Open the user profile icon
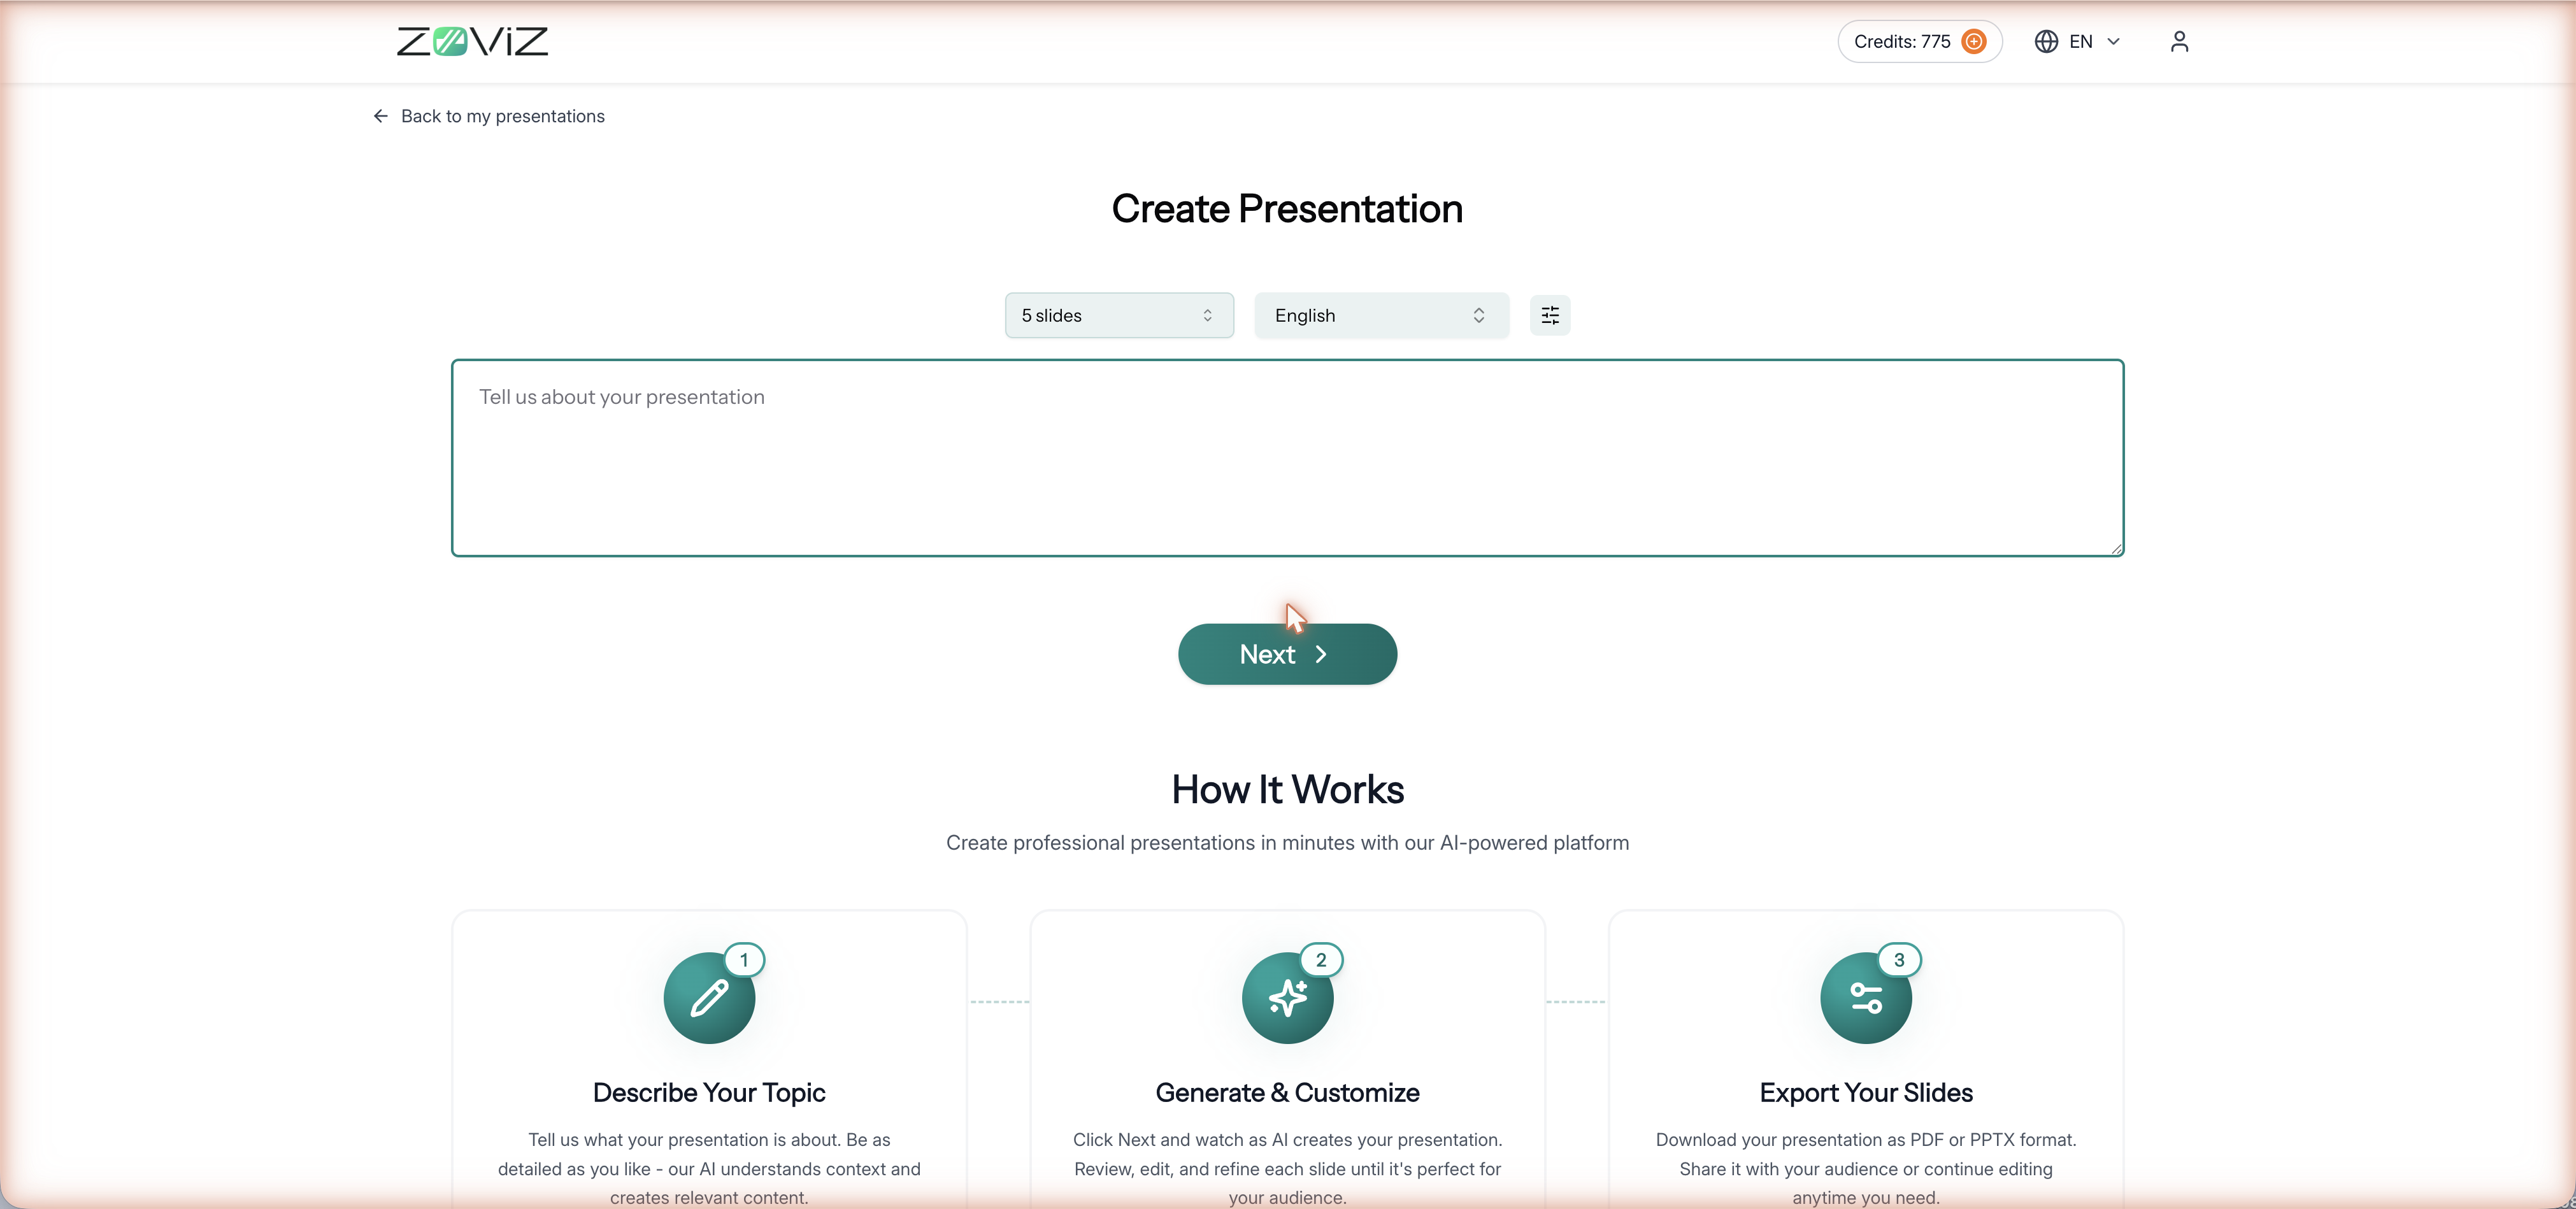The image size is (2576, 1209). pos(2179,41)
